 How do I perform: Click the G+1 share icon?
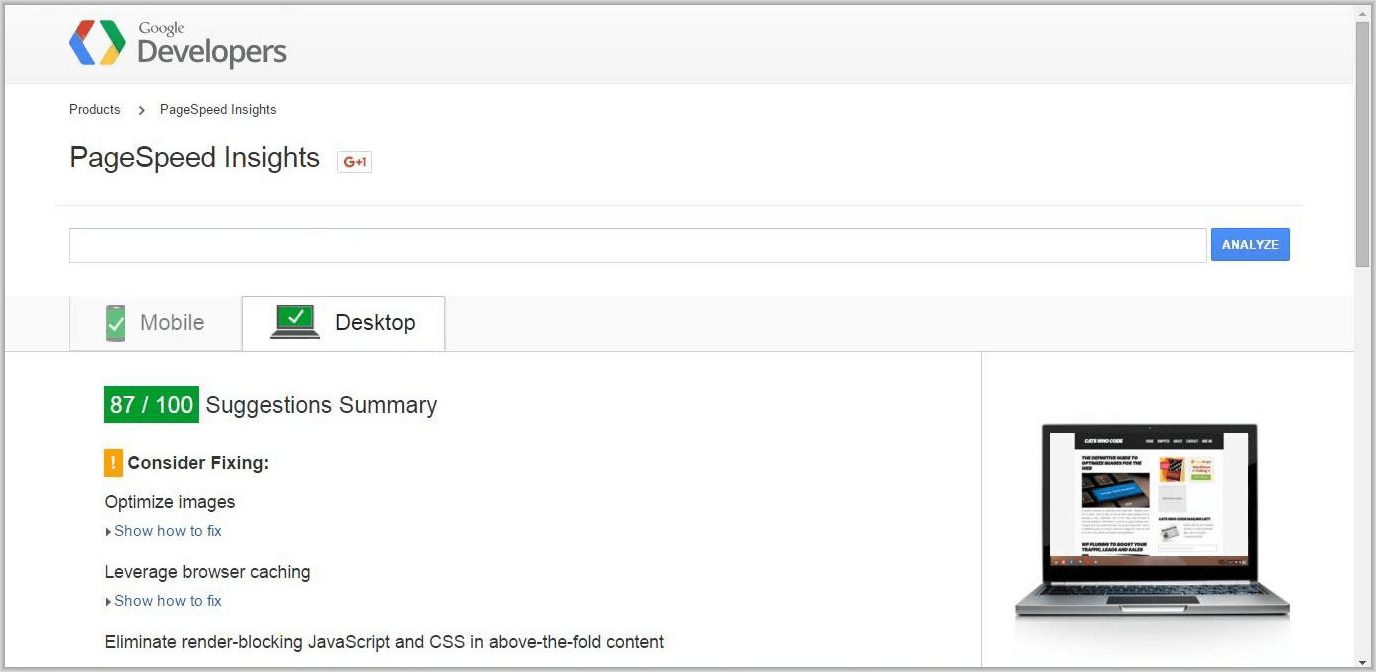[x=354, y=161]
